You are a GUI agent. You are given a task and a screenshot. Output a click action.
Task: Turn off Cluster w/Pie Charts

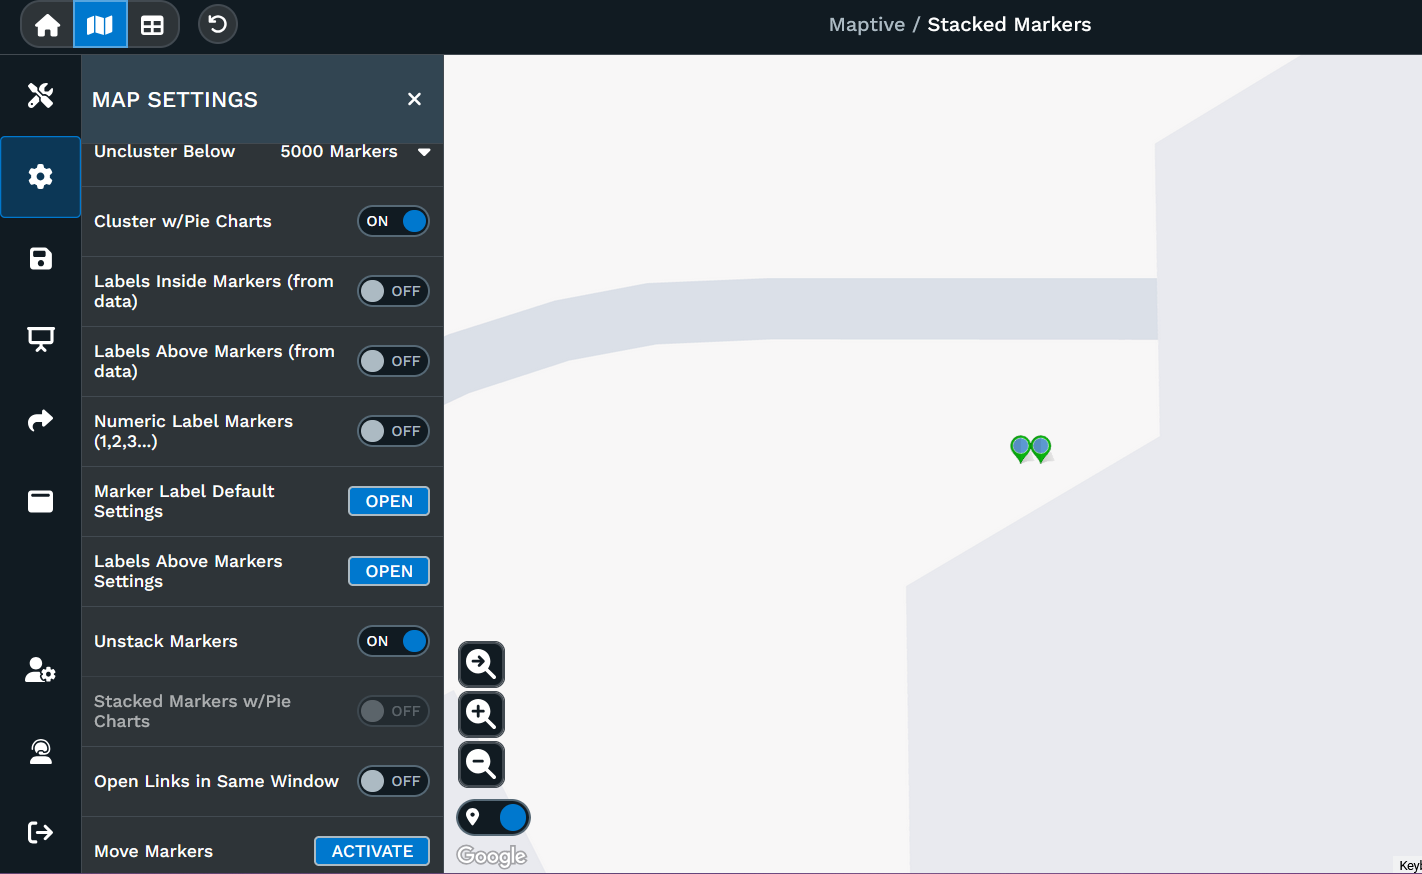(394, 221)
